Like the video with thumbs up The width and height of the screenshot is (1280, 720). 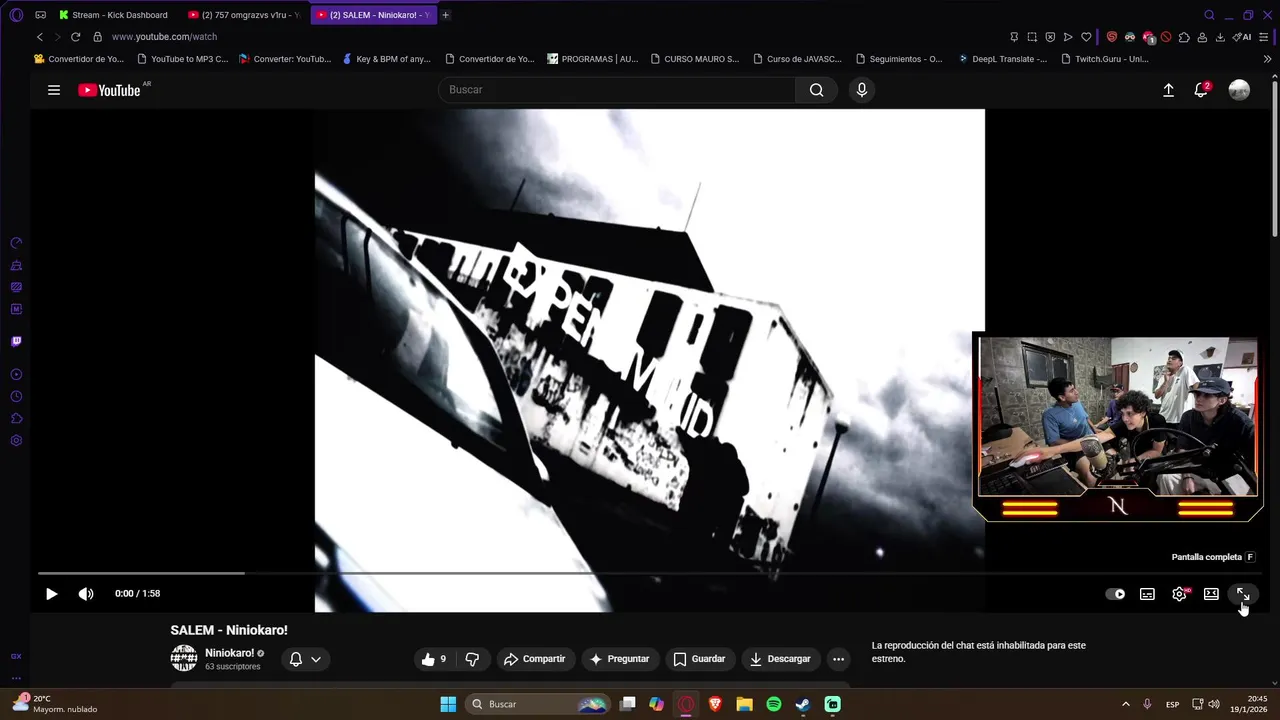tap(434, 659)
